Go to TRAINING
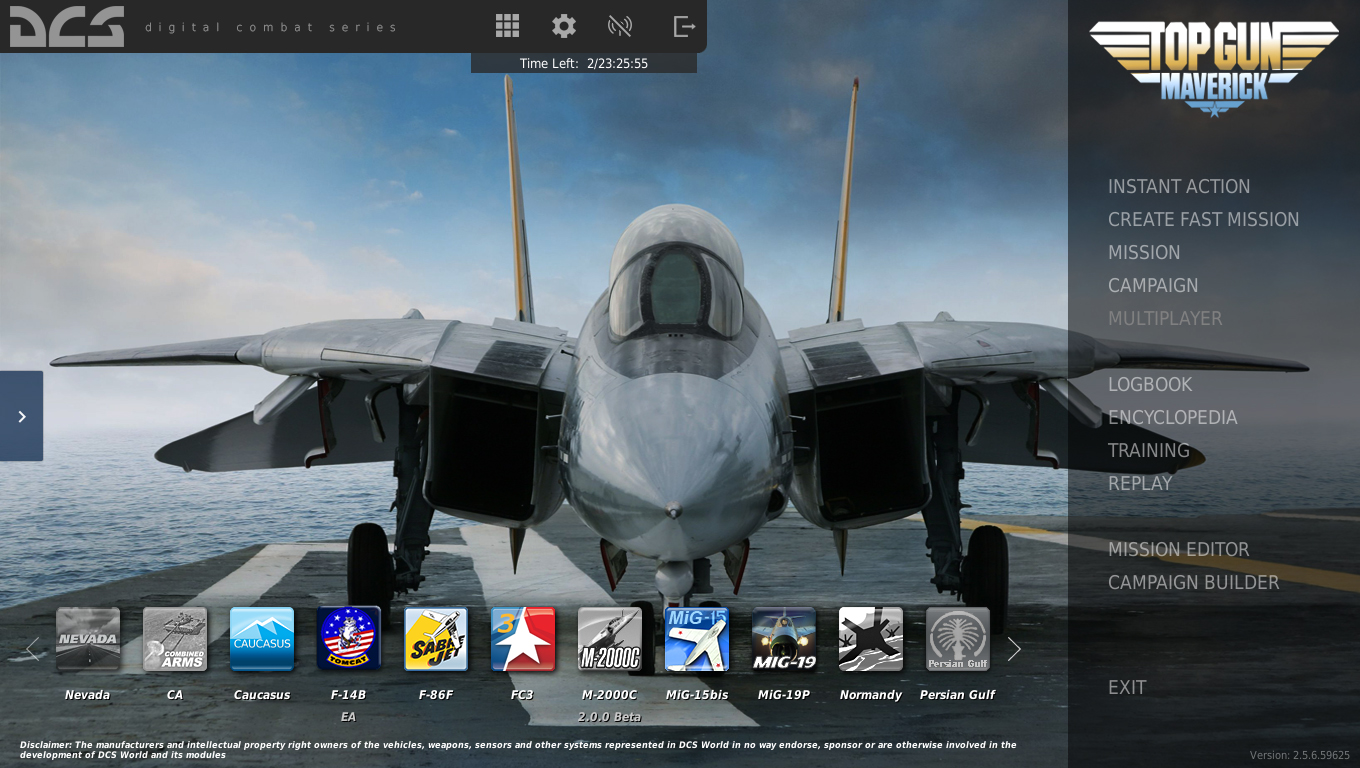The image size is (1360, 768). 1149,451
